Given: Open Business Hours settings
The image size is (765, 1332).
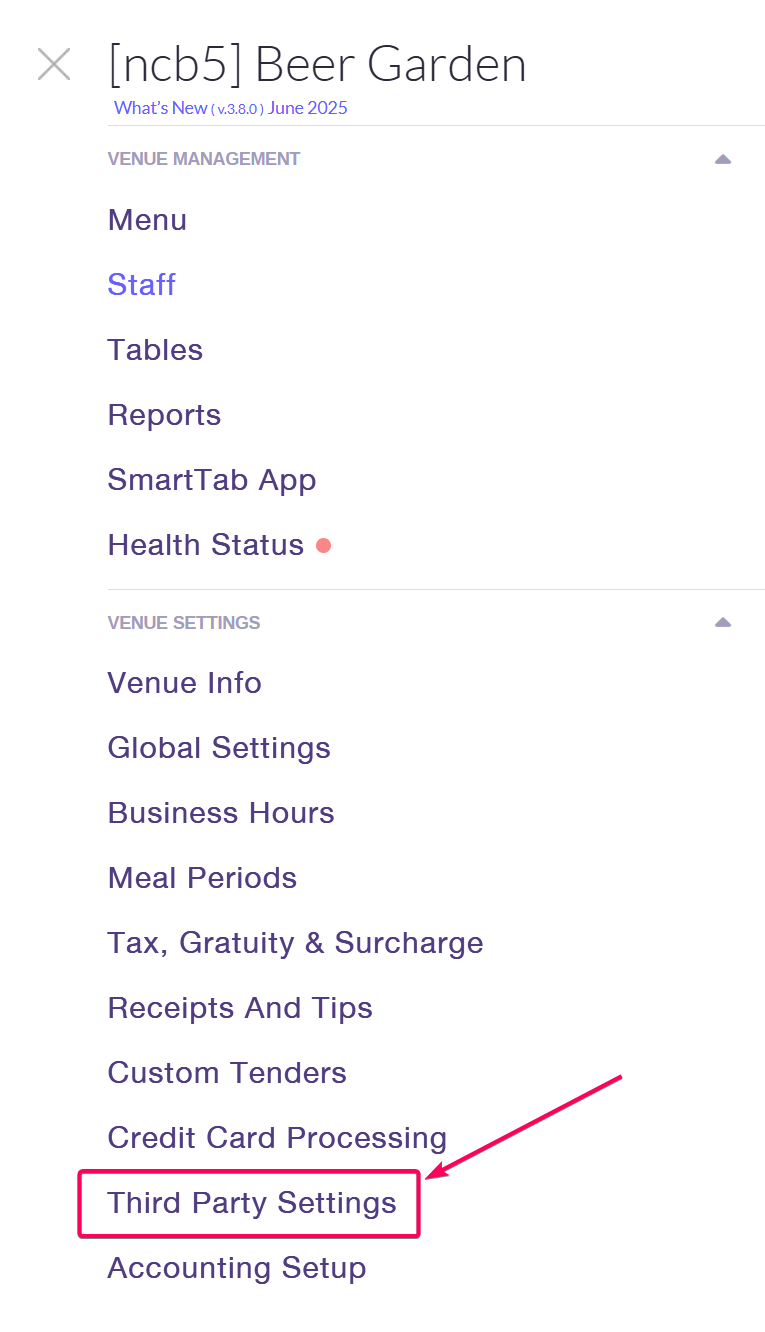Looking at the screenshot, I should (221, 813).
